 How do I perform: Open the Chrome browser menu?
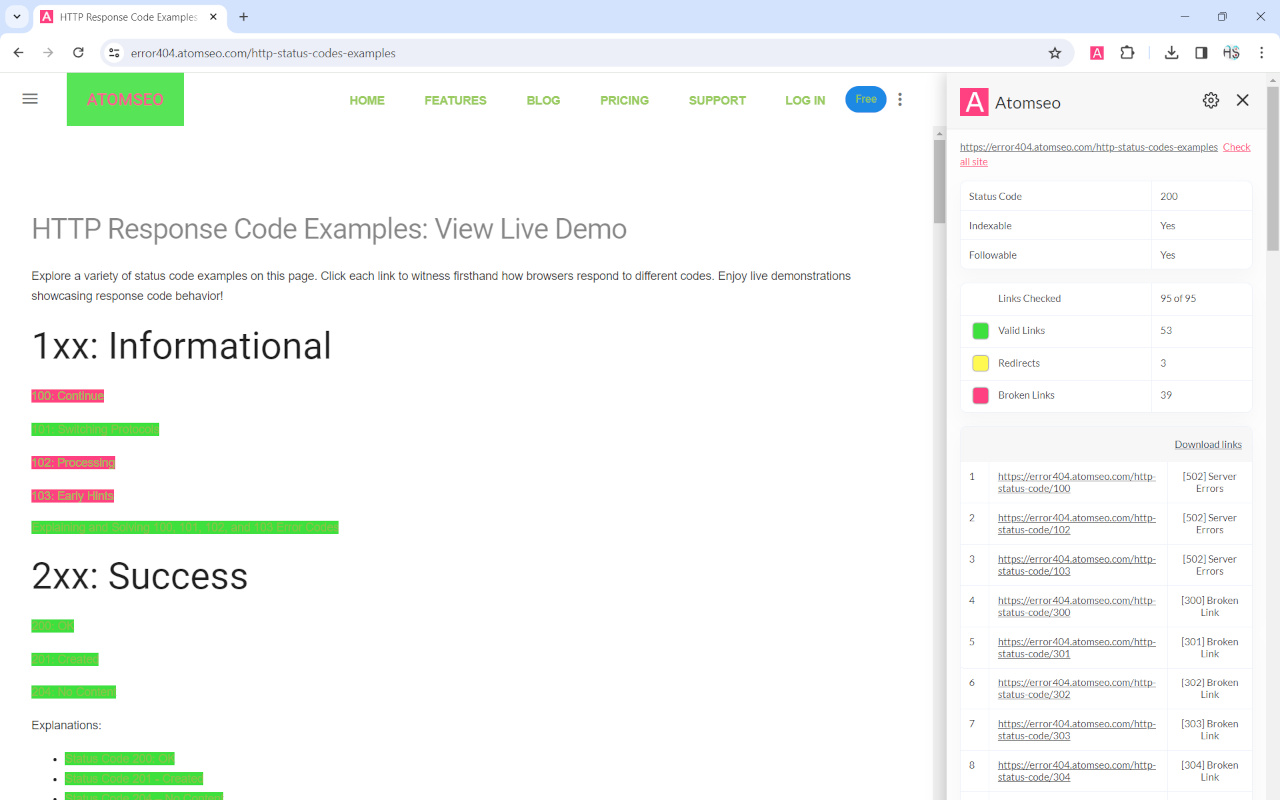[x=1261, y=52]
